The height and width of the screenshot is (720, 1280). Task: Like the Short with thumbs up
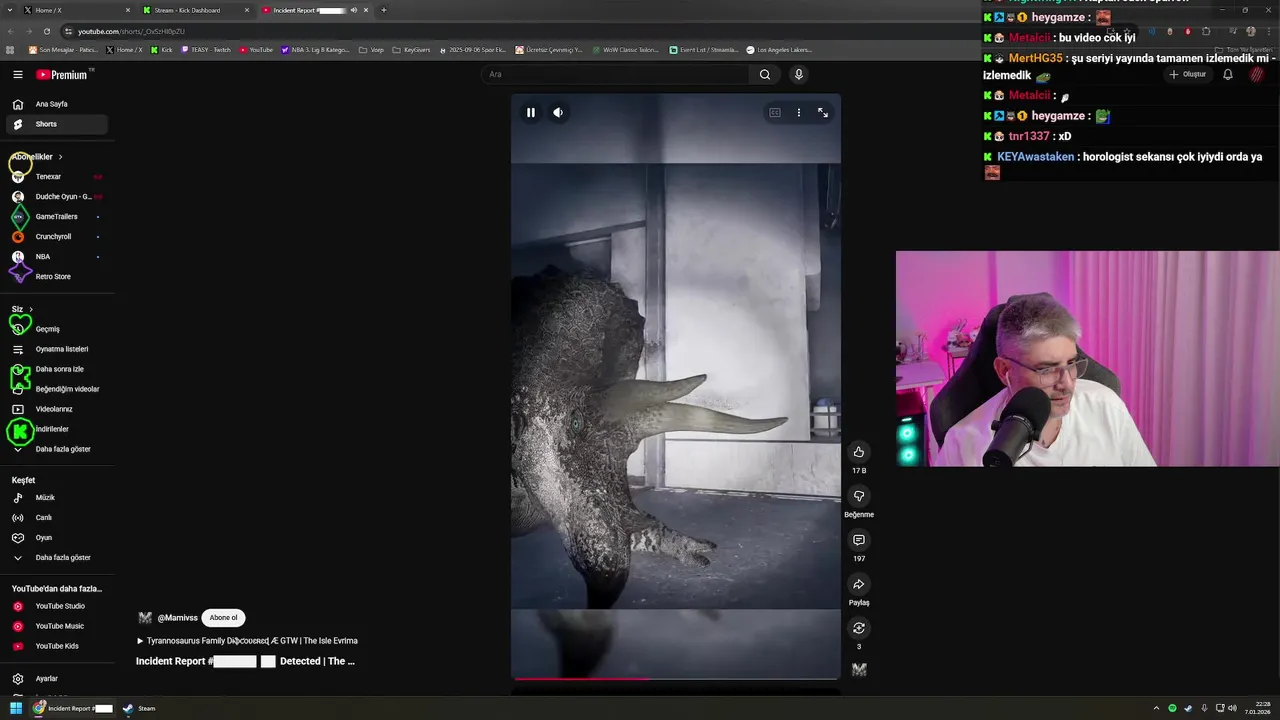[858, 452]
